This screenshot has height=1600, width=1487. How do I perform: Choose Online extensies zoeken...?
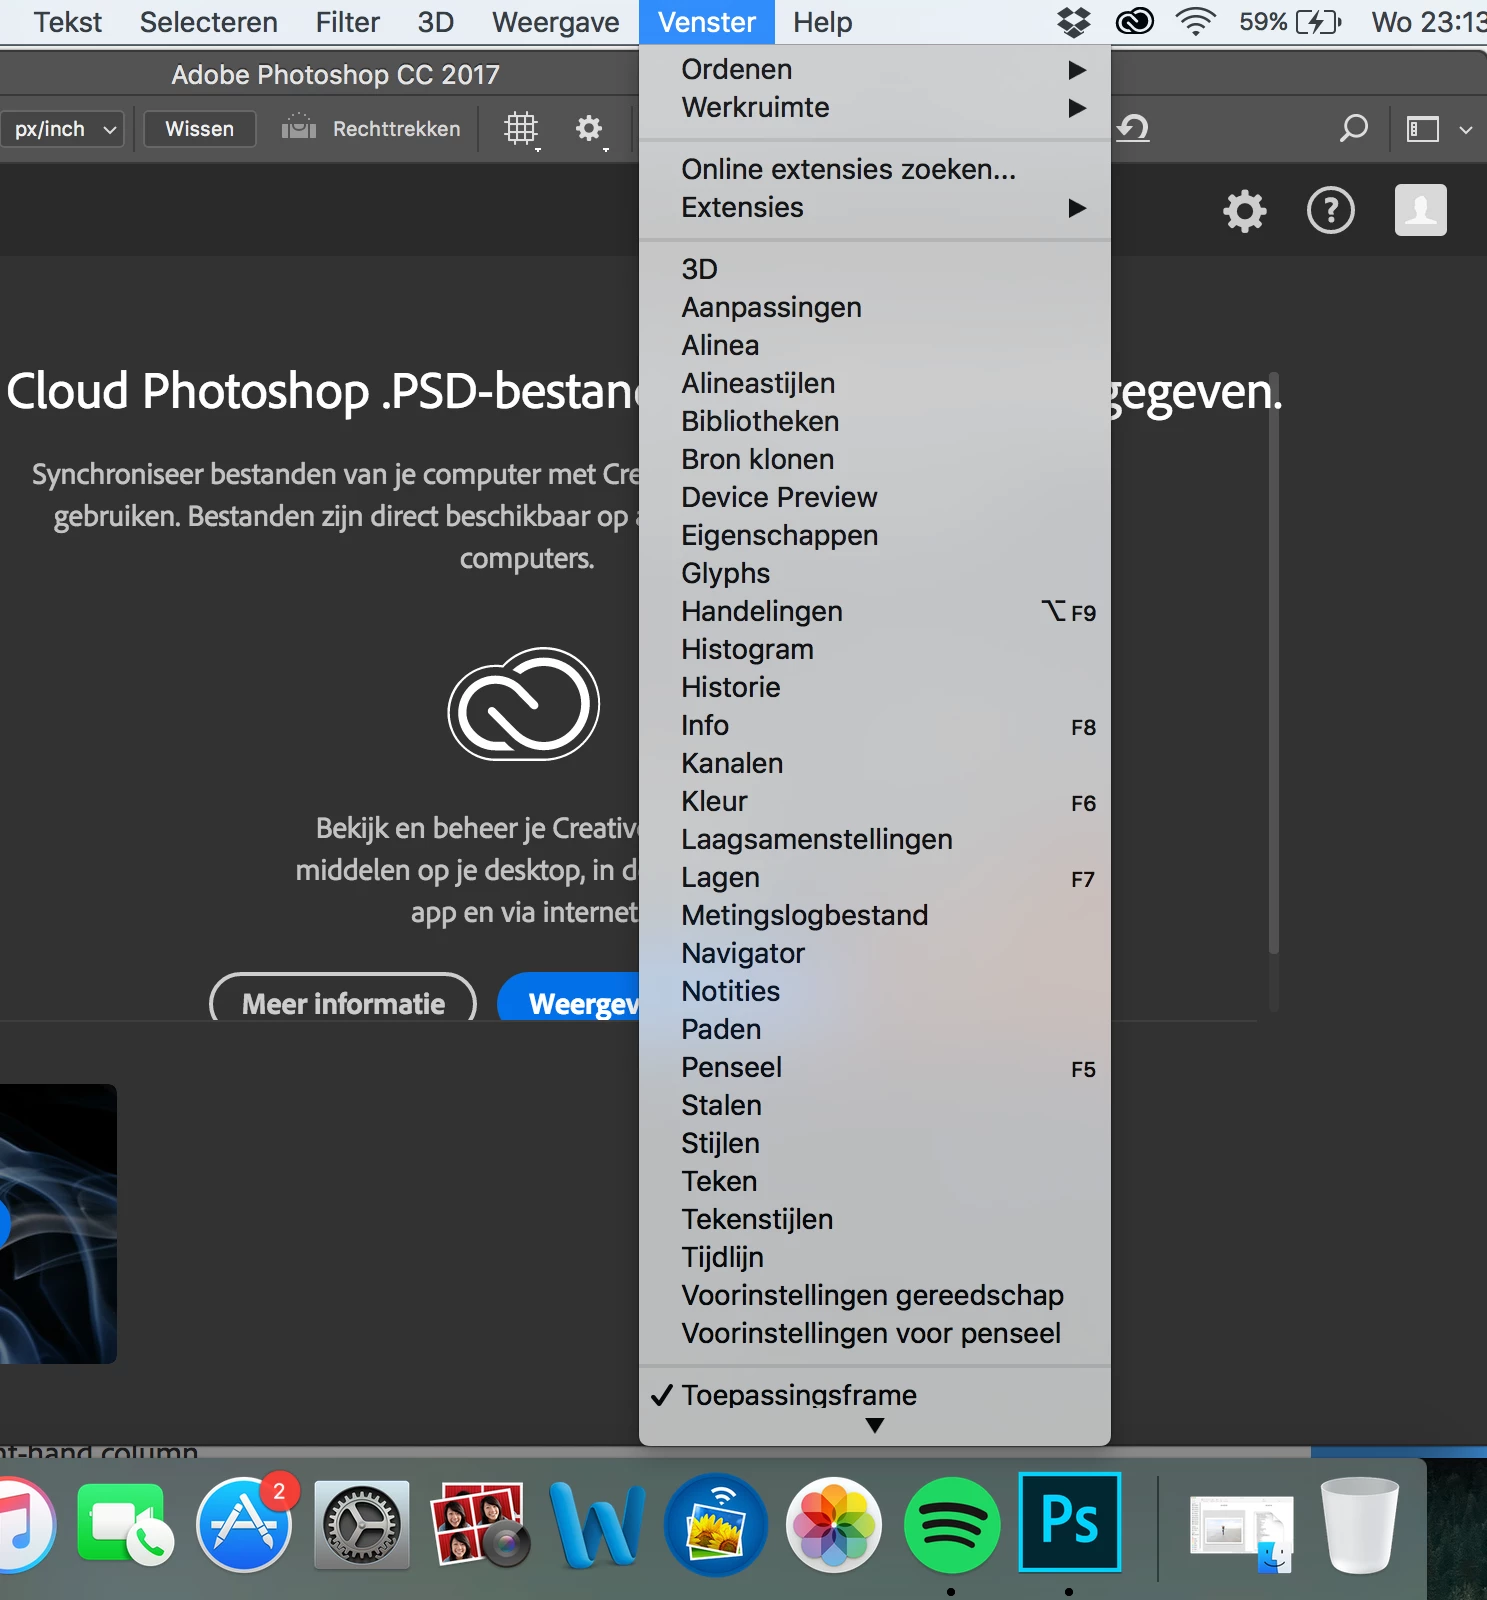pyautogui.click(x=875, y=169)
